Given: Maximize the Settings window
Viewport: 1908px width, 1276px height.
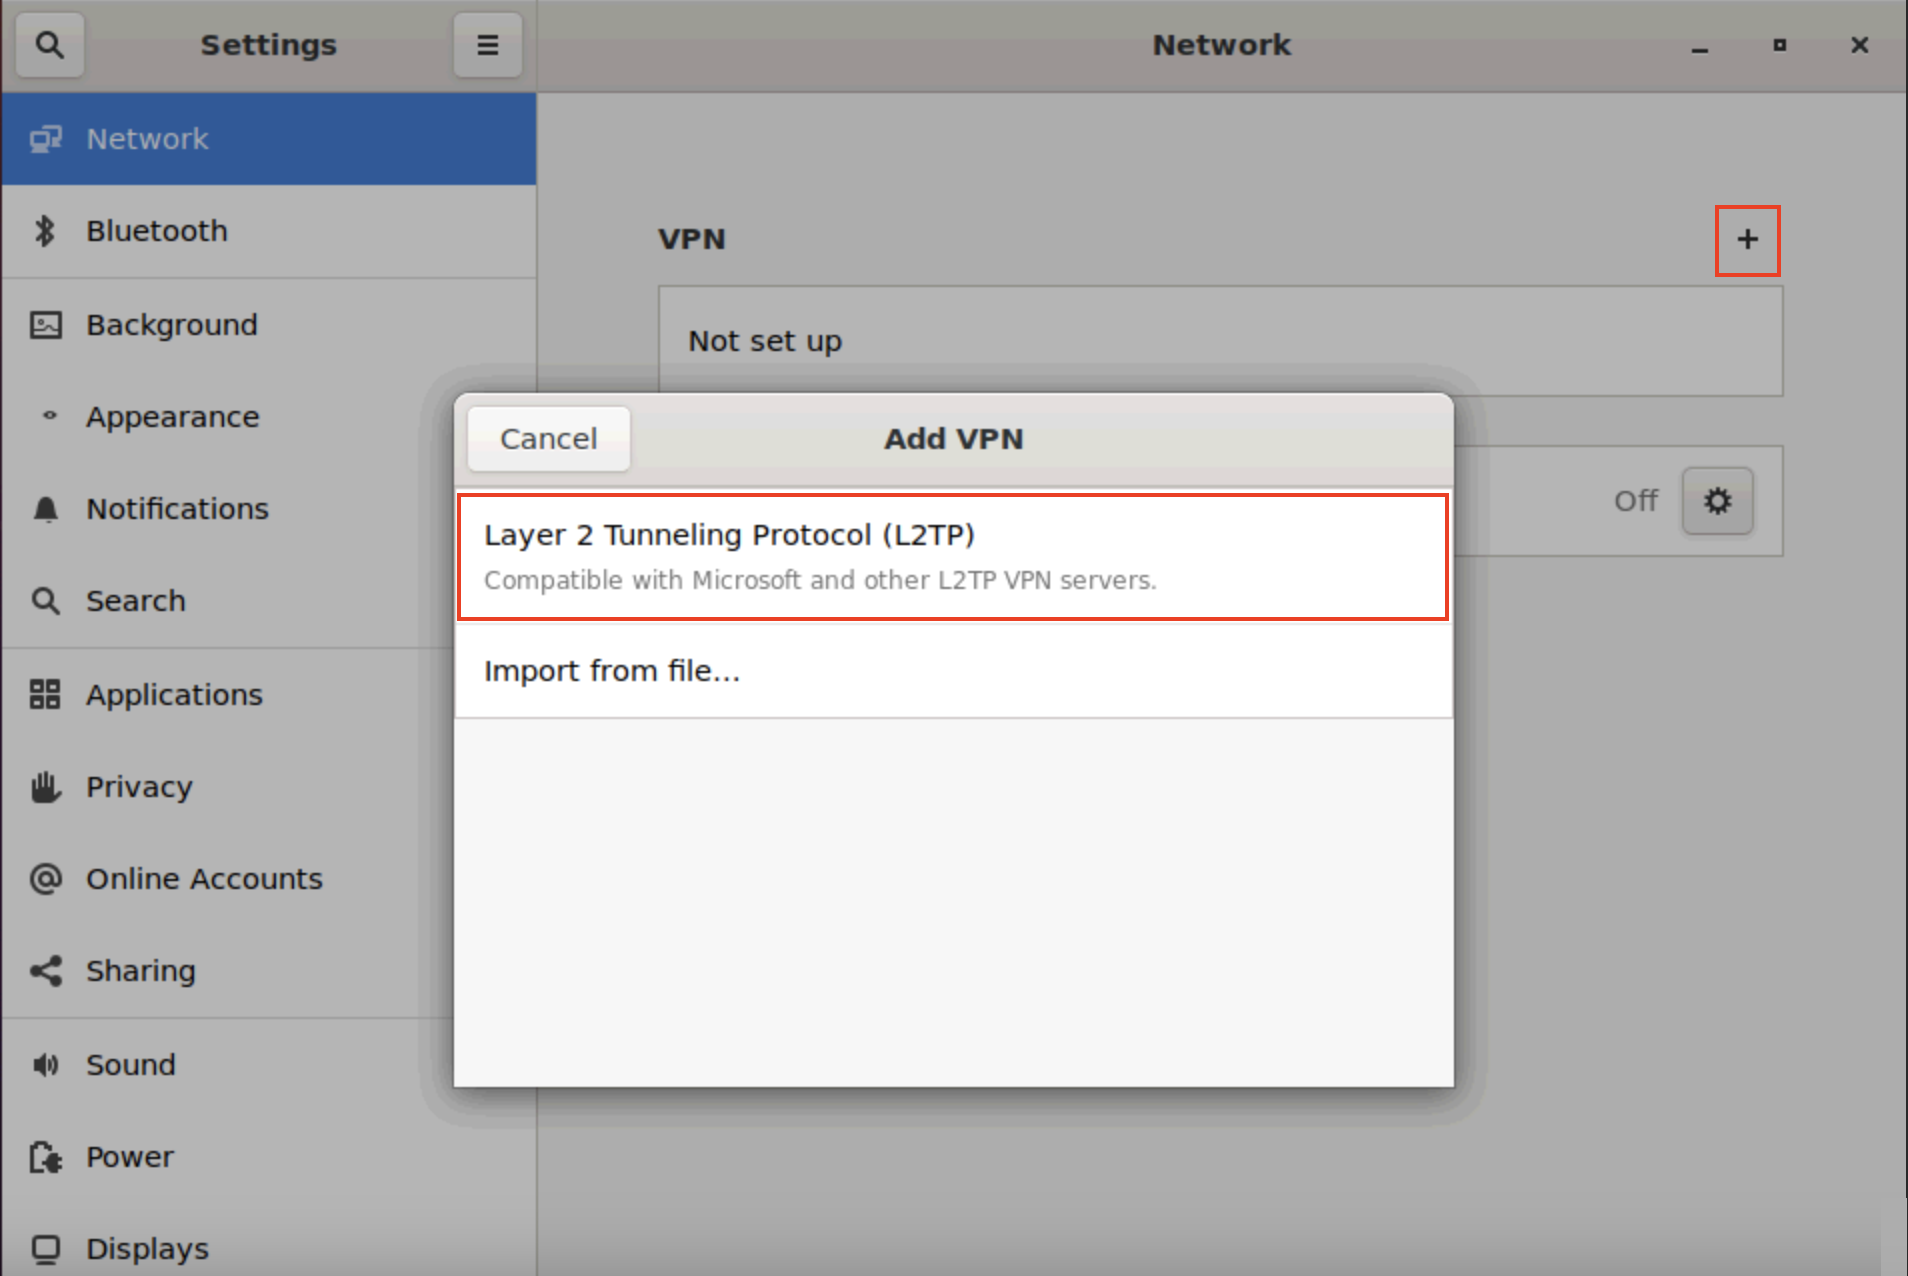Looking at the screenshot, I should 1779,45.
